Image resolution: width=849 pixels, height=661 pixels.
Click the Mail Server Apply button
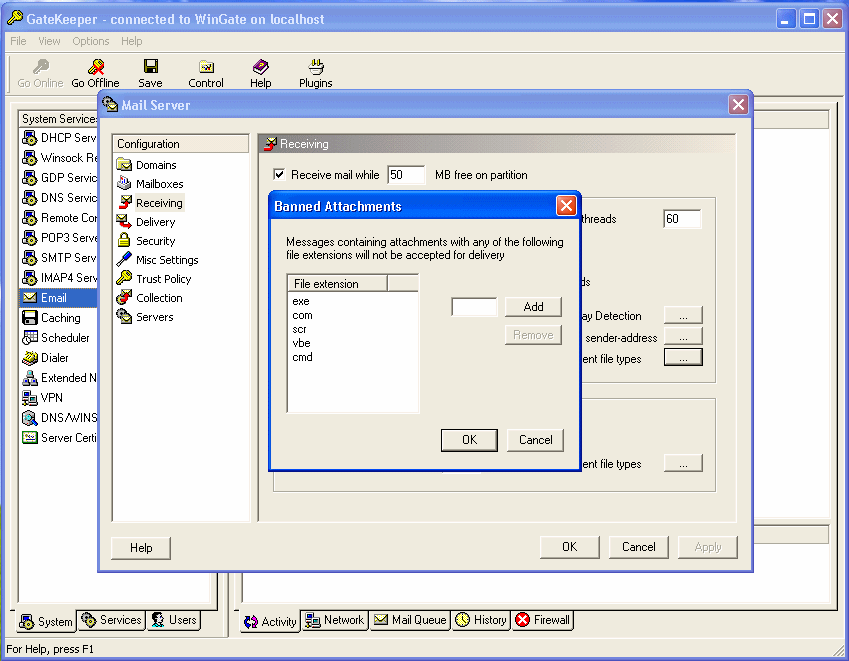click(x=708, y=547)
